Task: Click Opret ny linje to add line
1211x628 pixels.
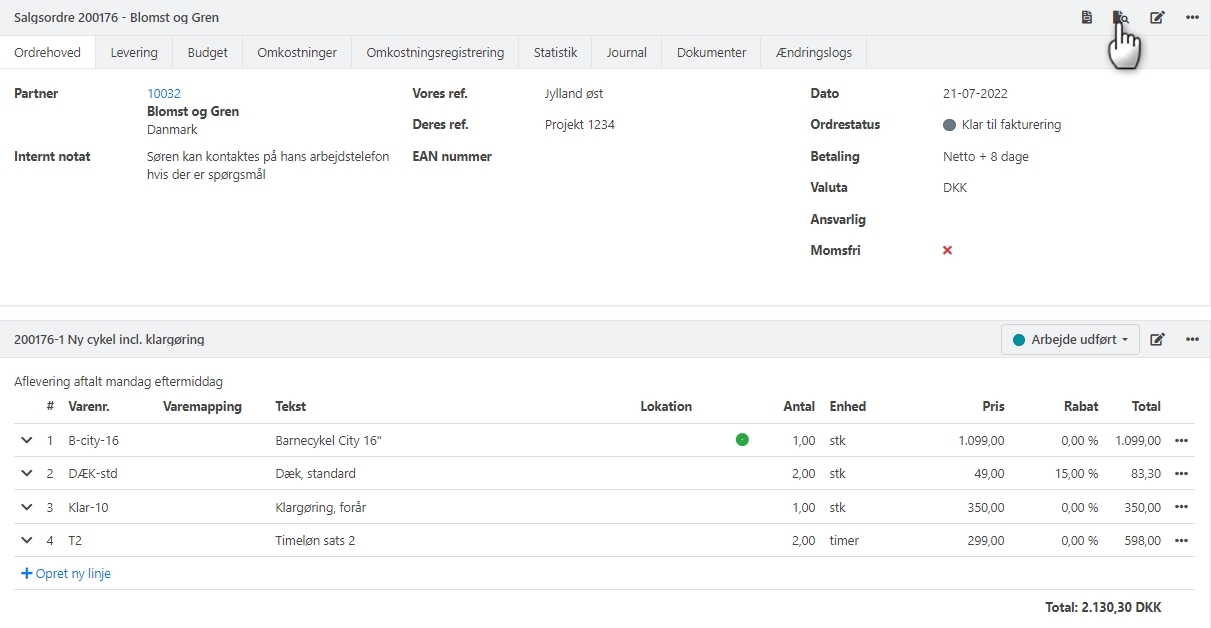Action: click(x=66, y=574)
